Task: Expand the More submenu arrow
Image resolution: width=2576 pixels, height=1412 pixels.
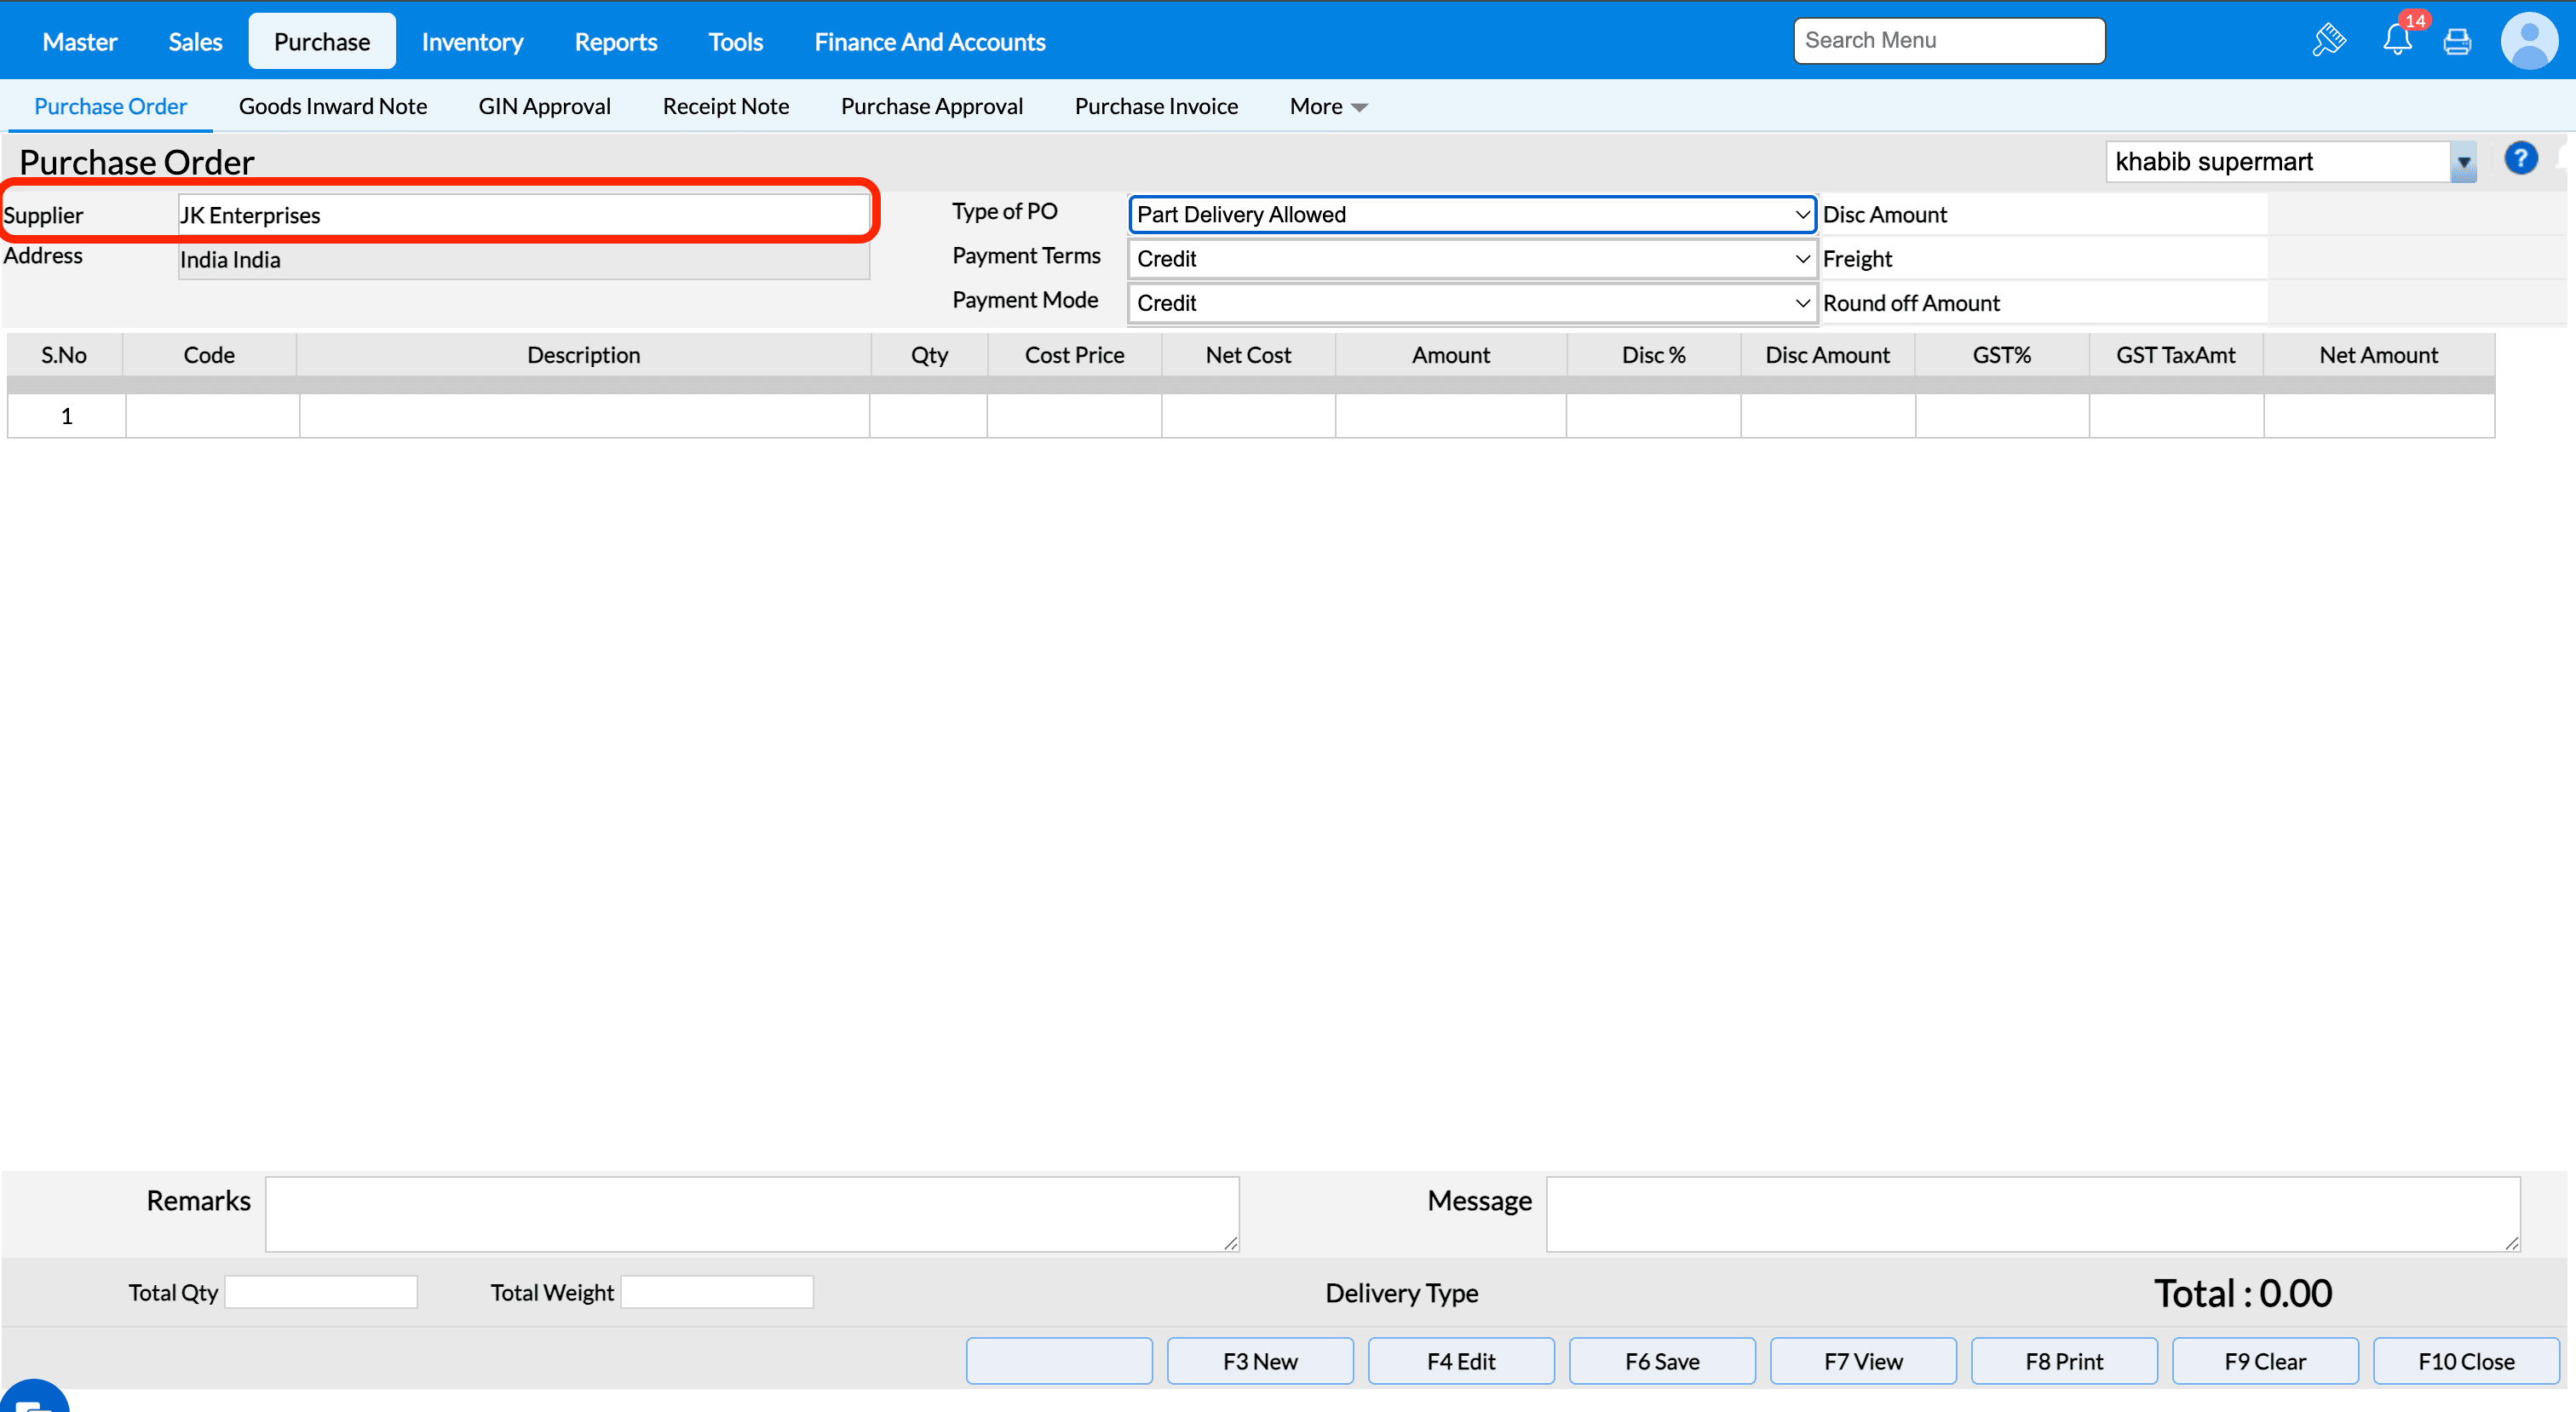Action: 1359,107
